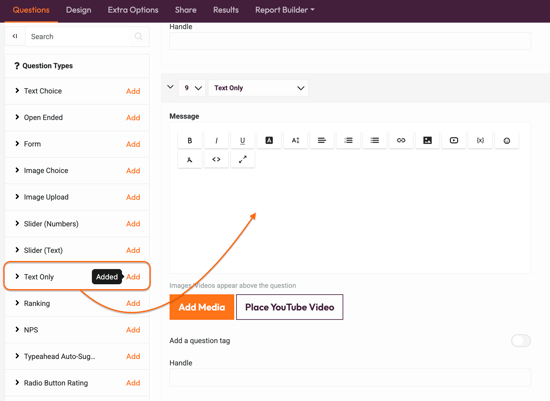550x401 pixels.
Task: Apply underline formatting in the message editor
Action: click(242, 140)
